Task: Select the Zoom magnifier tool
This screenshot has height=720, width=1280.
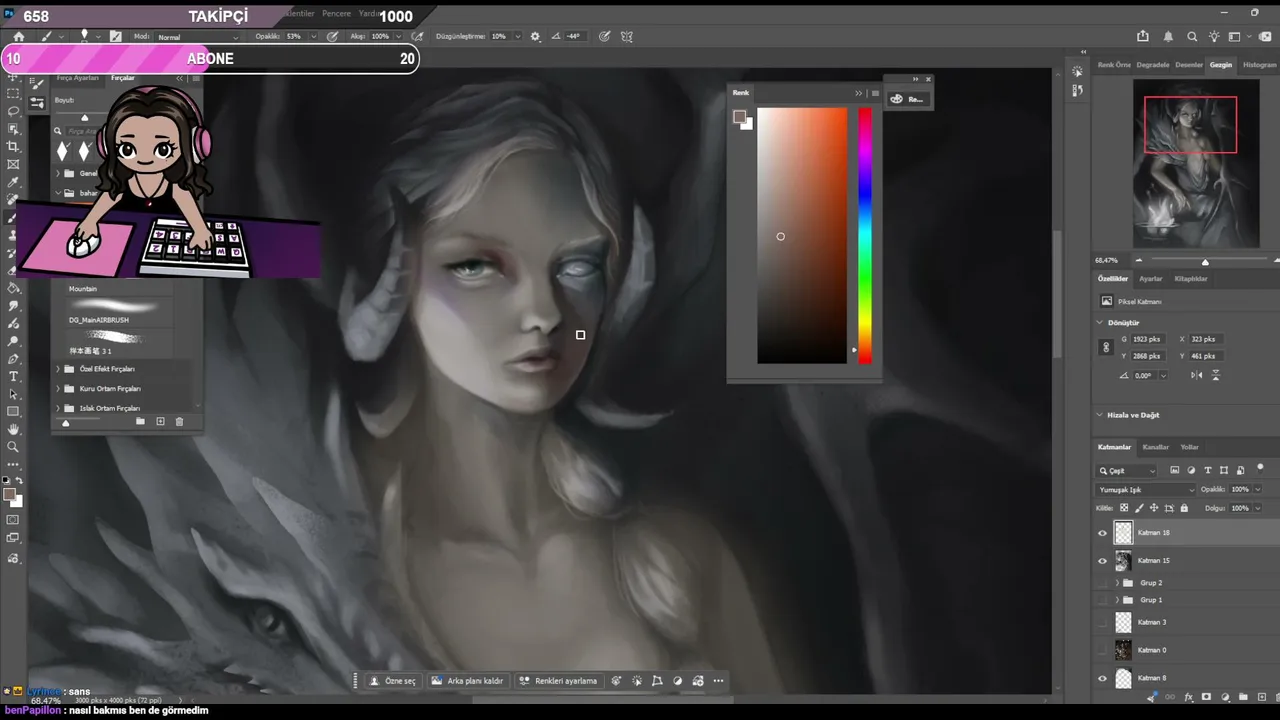Action: [x=13, y=447]
